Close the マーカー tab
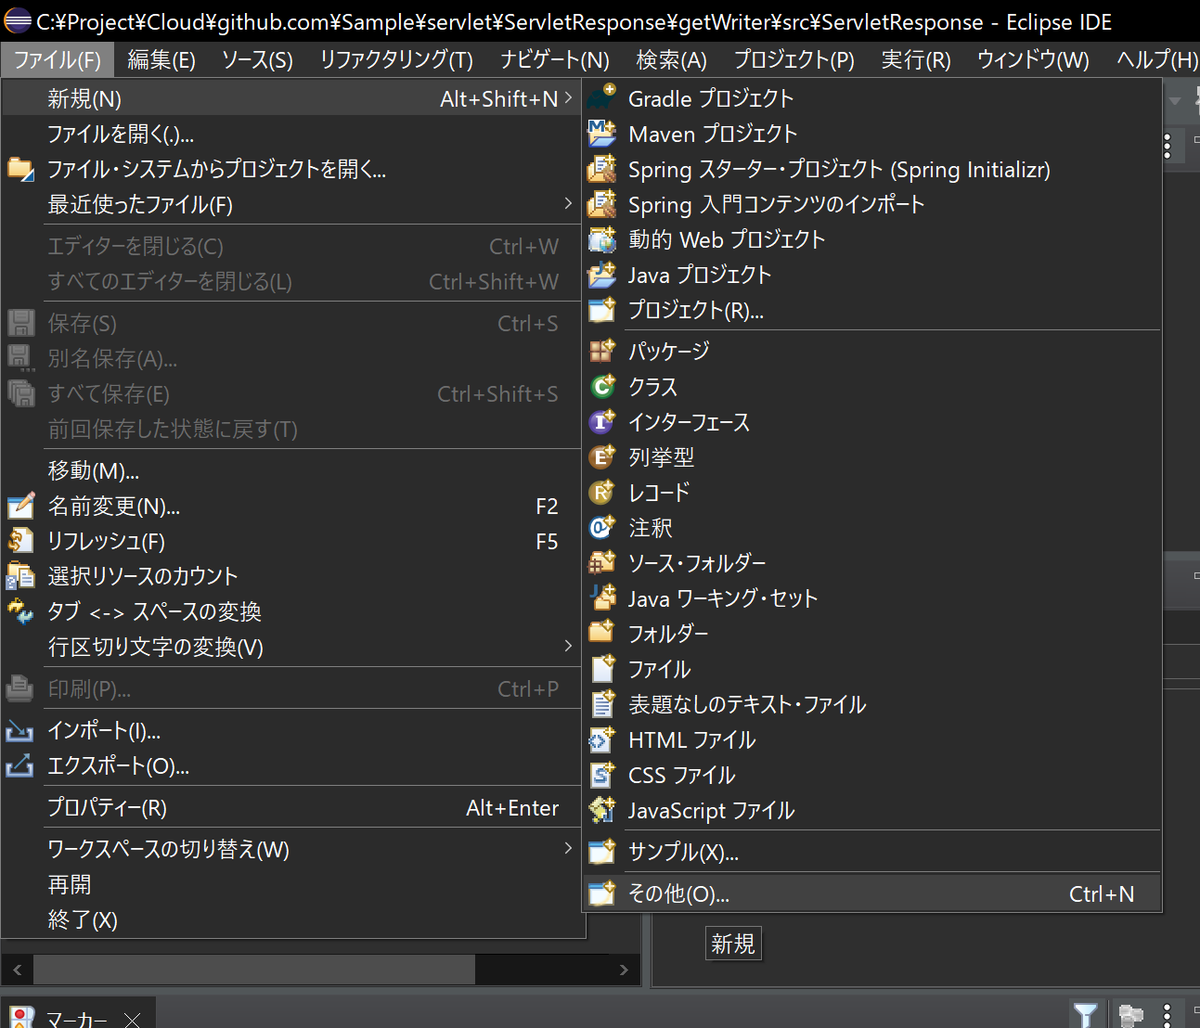 click(x=131, y=1019)
